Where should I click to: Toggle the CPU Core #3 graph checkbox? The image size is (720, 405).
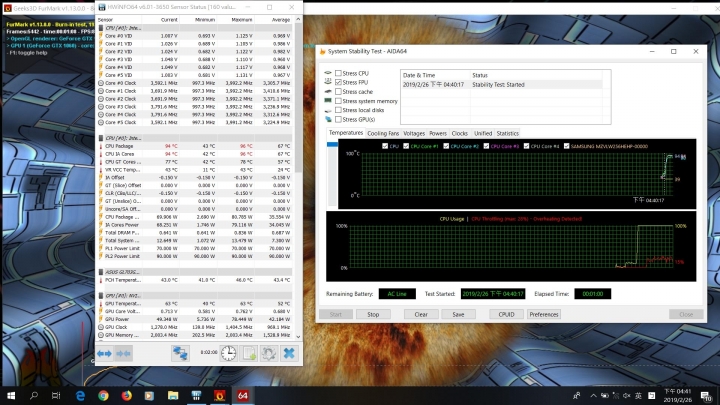pyautogui.click(x=486, y=146)
